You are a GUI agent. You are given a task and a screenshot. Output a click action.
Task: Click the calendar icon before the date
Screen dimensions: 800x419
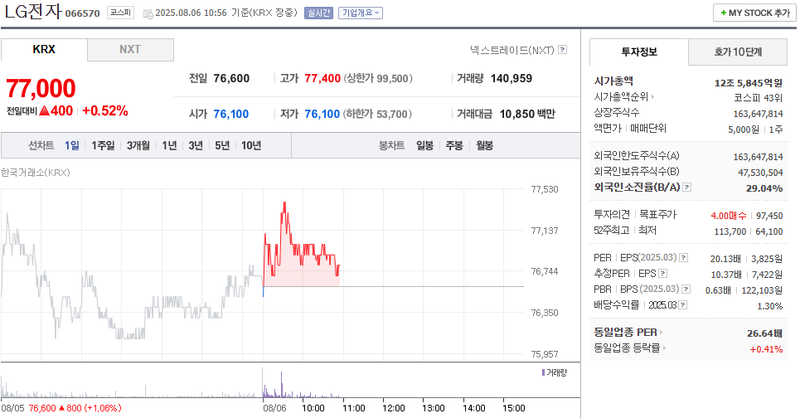click(x=148, y=14)
